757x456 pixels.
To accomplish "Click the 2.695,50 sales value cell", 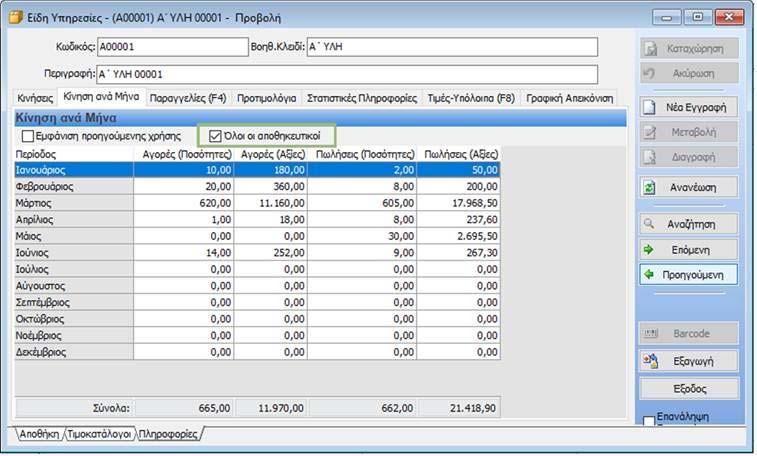I will click(x=459, y=236).
